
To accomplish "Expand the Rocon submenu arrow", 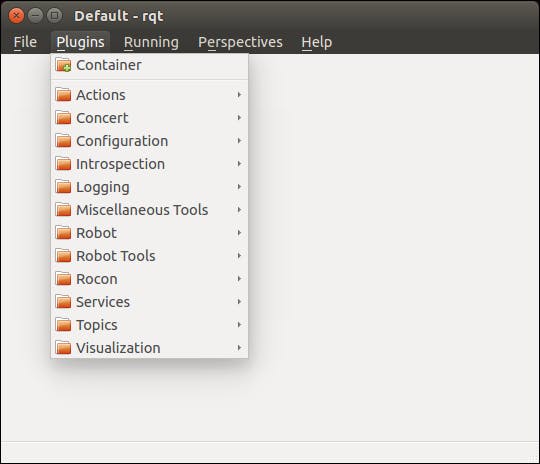I will click(239, 279).
